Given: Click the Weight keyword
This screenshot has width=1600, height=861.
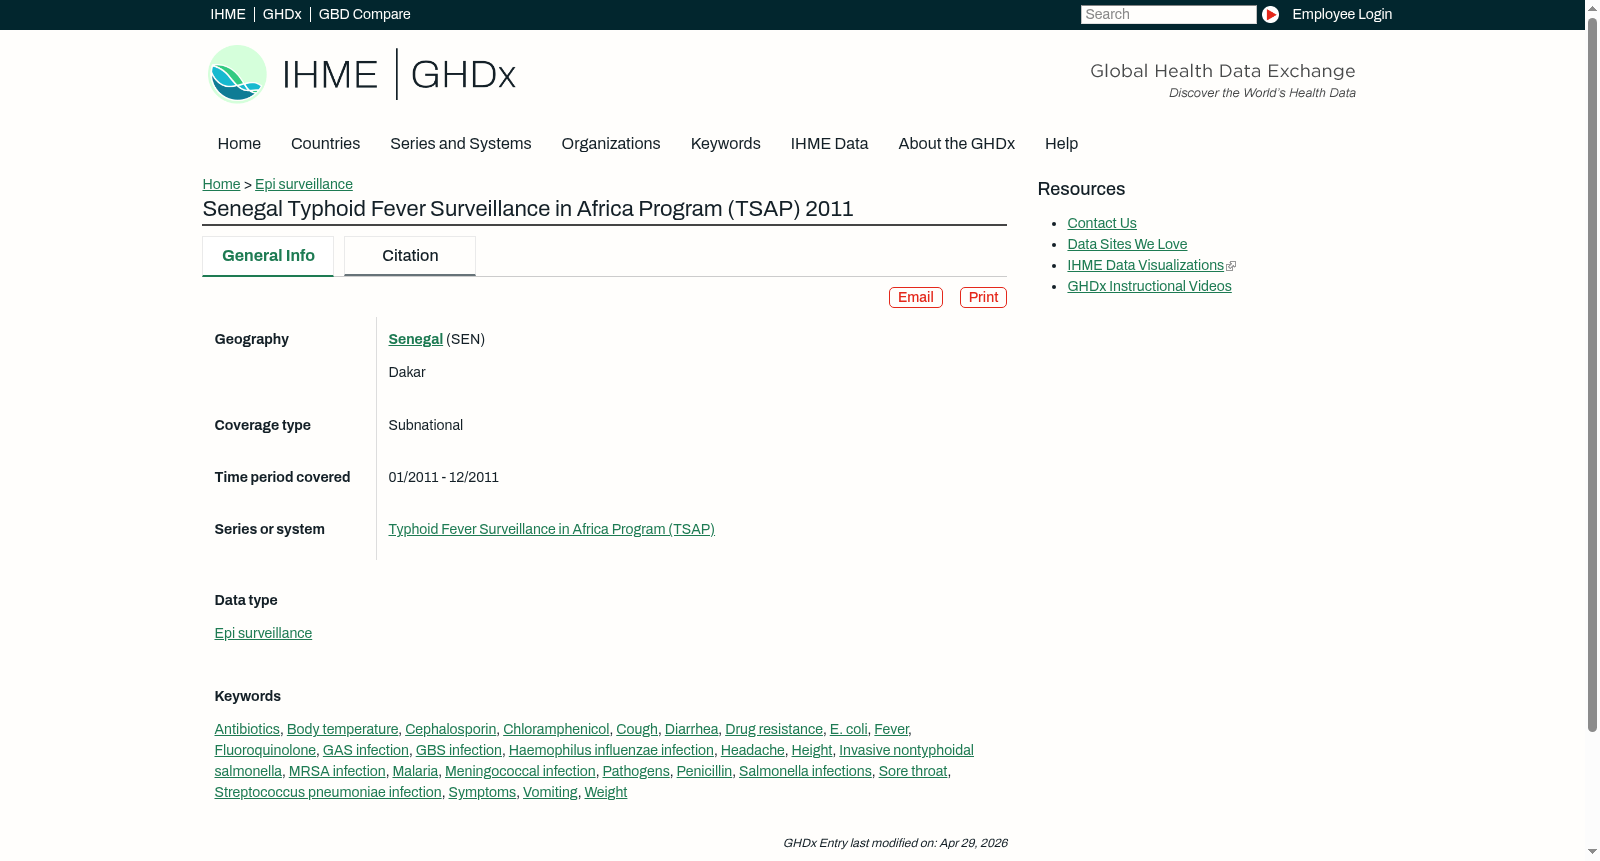Looking at the screenshot, I should coord(606,792).
